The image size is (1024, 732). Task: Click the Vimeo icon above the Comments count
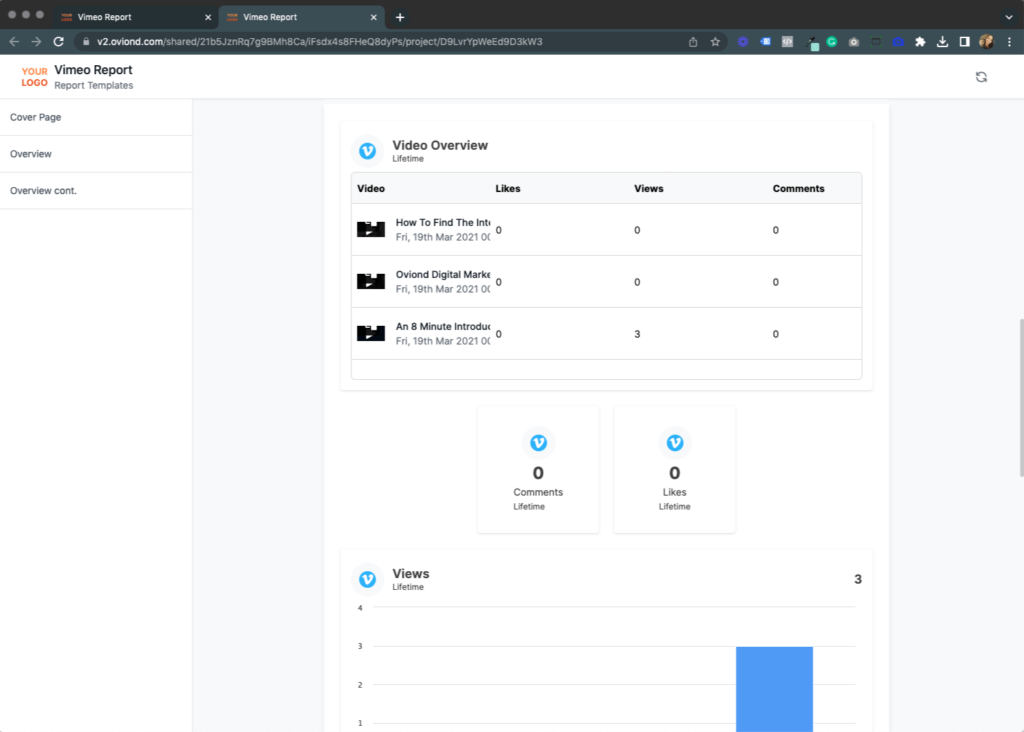pos(538,443)
